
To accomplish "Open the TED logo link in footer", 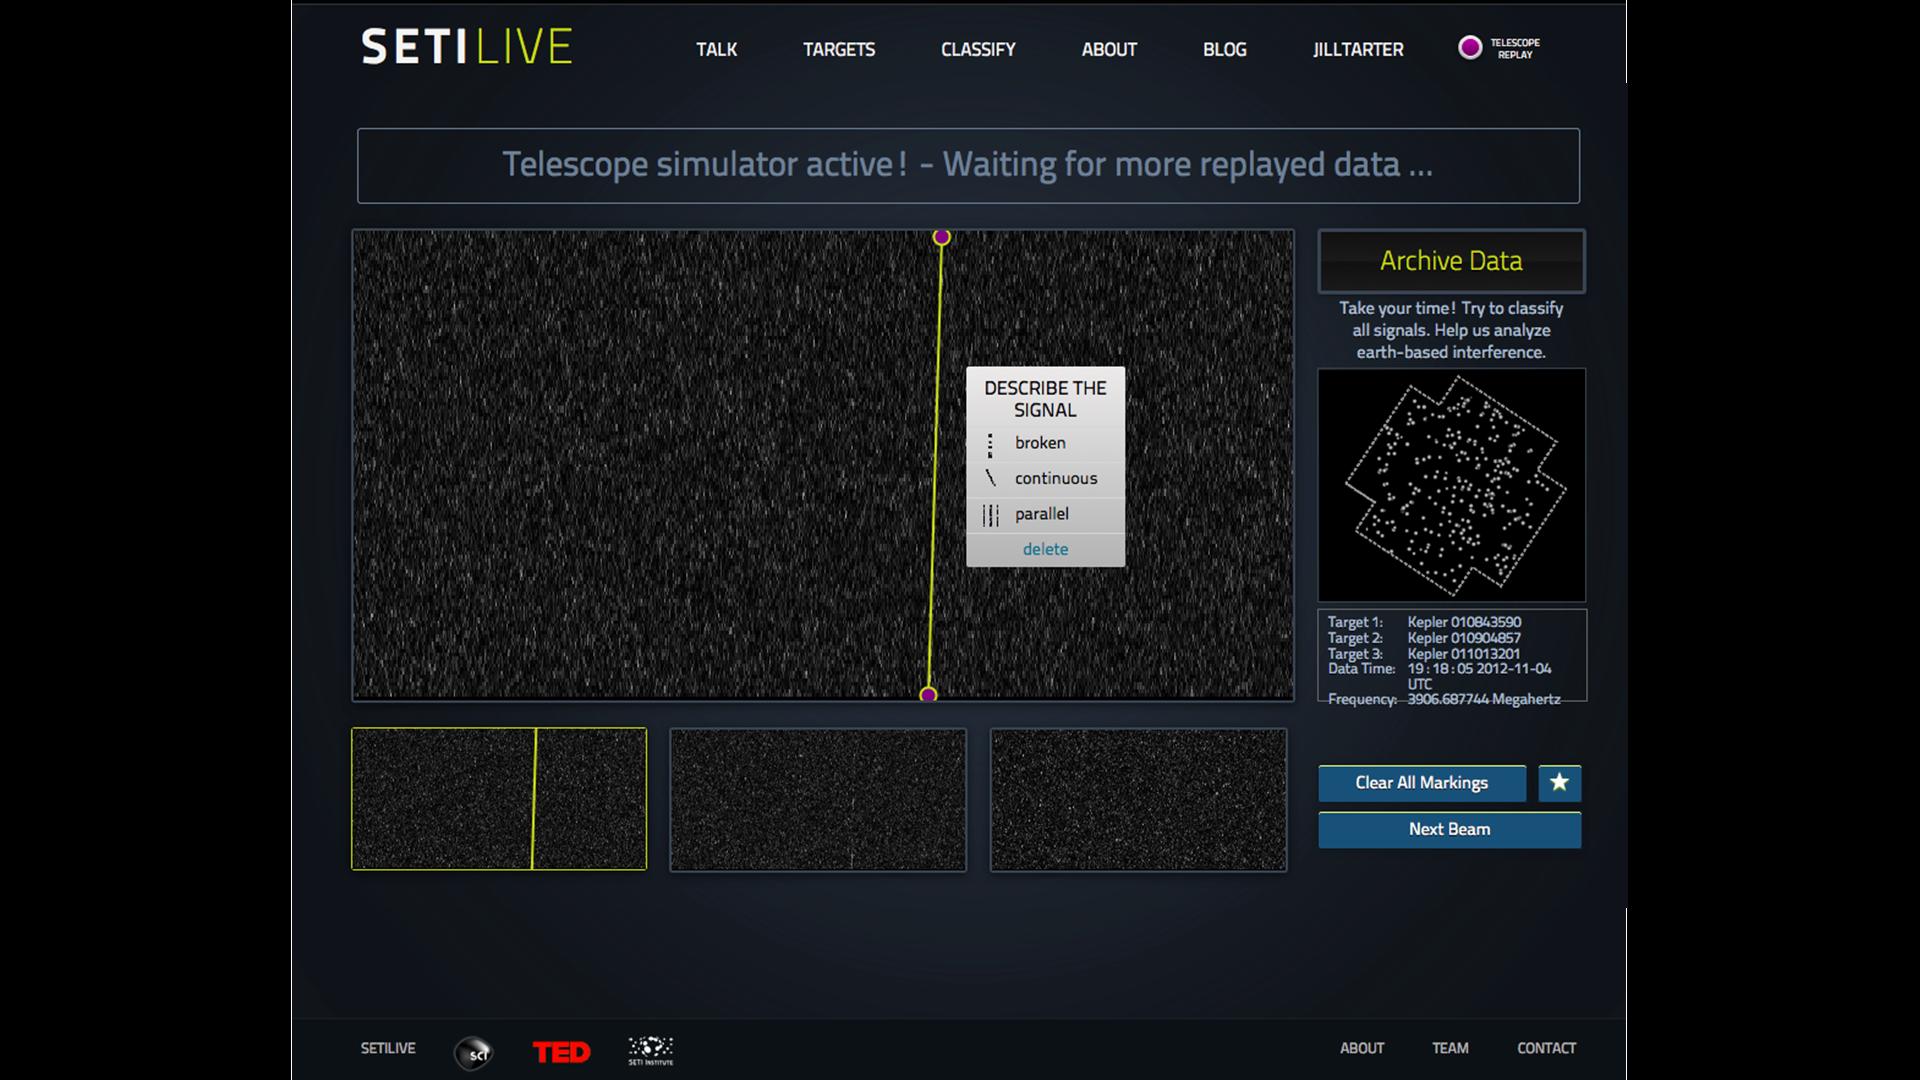I will tap(561, 1051).
